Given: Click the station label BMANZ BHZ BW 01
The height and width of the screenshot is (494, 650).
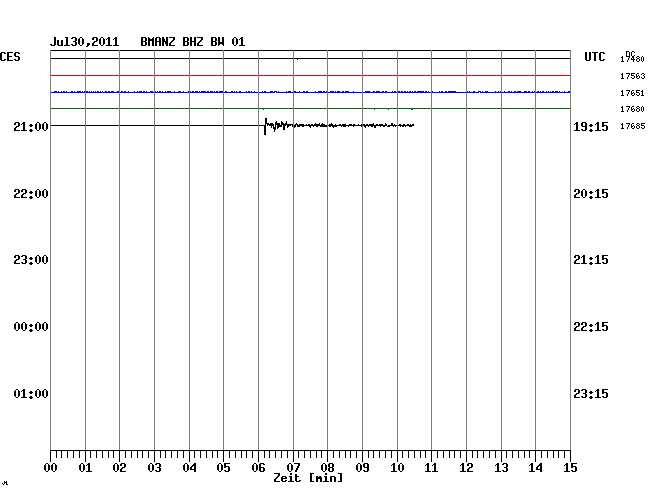Looking at the screenshot, I should 193,42.
